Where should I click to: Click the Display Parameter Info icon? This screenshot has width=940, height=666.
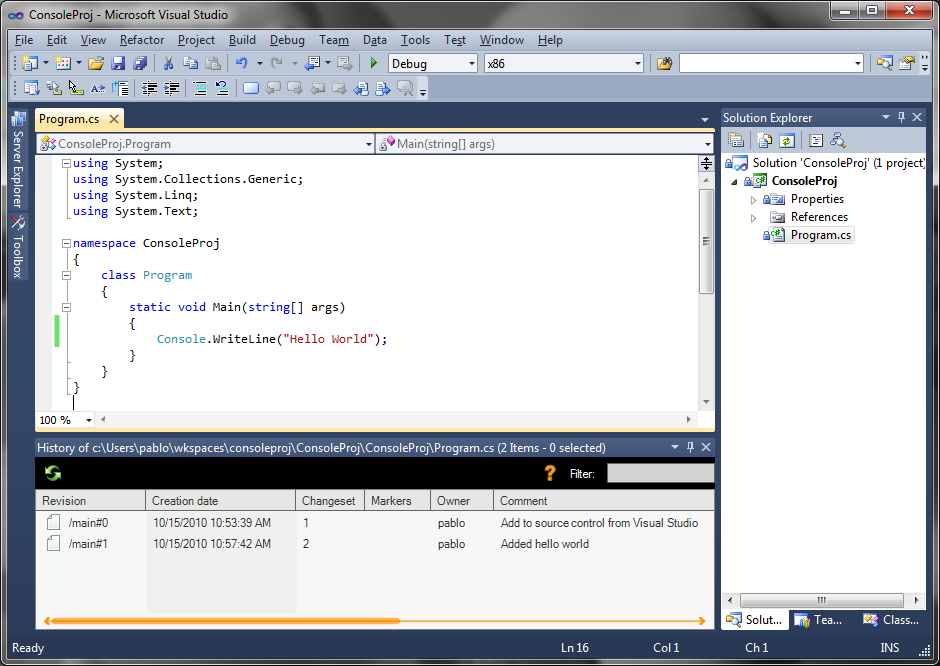tap(54, 89)
